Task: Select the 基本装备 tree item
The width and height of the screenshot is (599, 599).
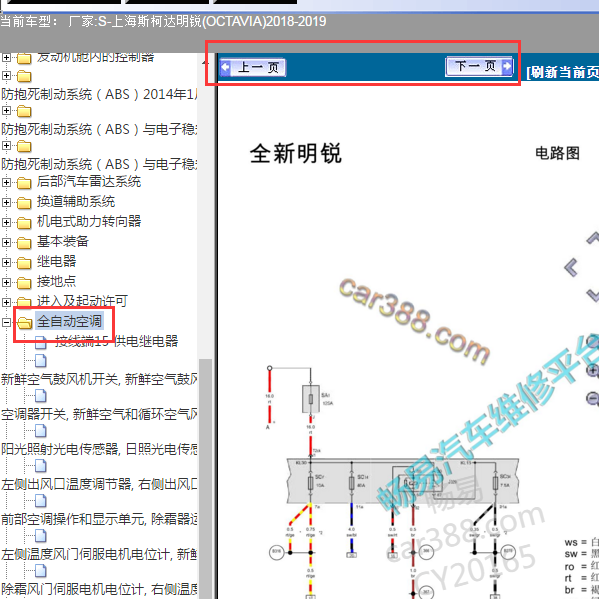Action: [63, 241]
